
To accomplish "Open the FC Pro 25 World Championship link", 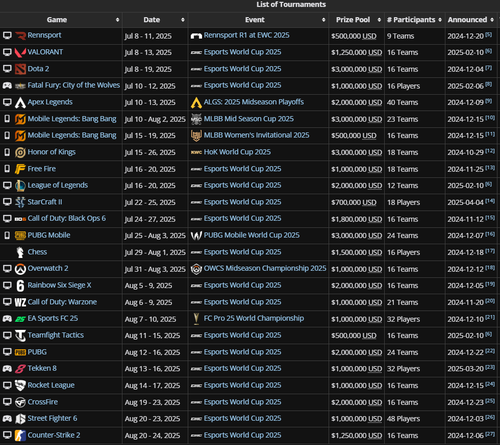I will (x=254, y=318).
